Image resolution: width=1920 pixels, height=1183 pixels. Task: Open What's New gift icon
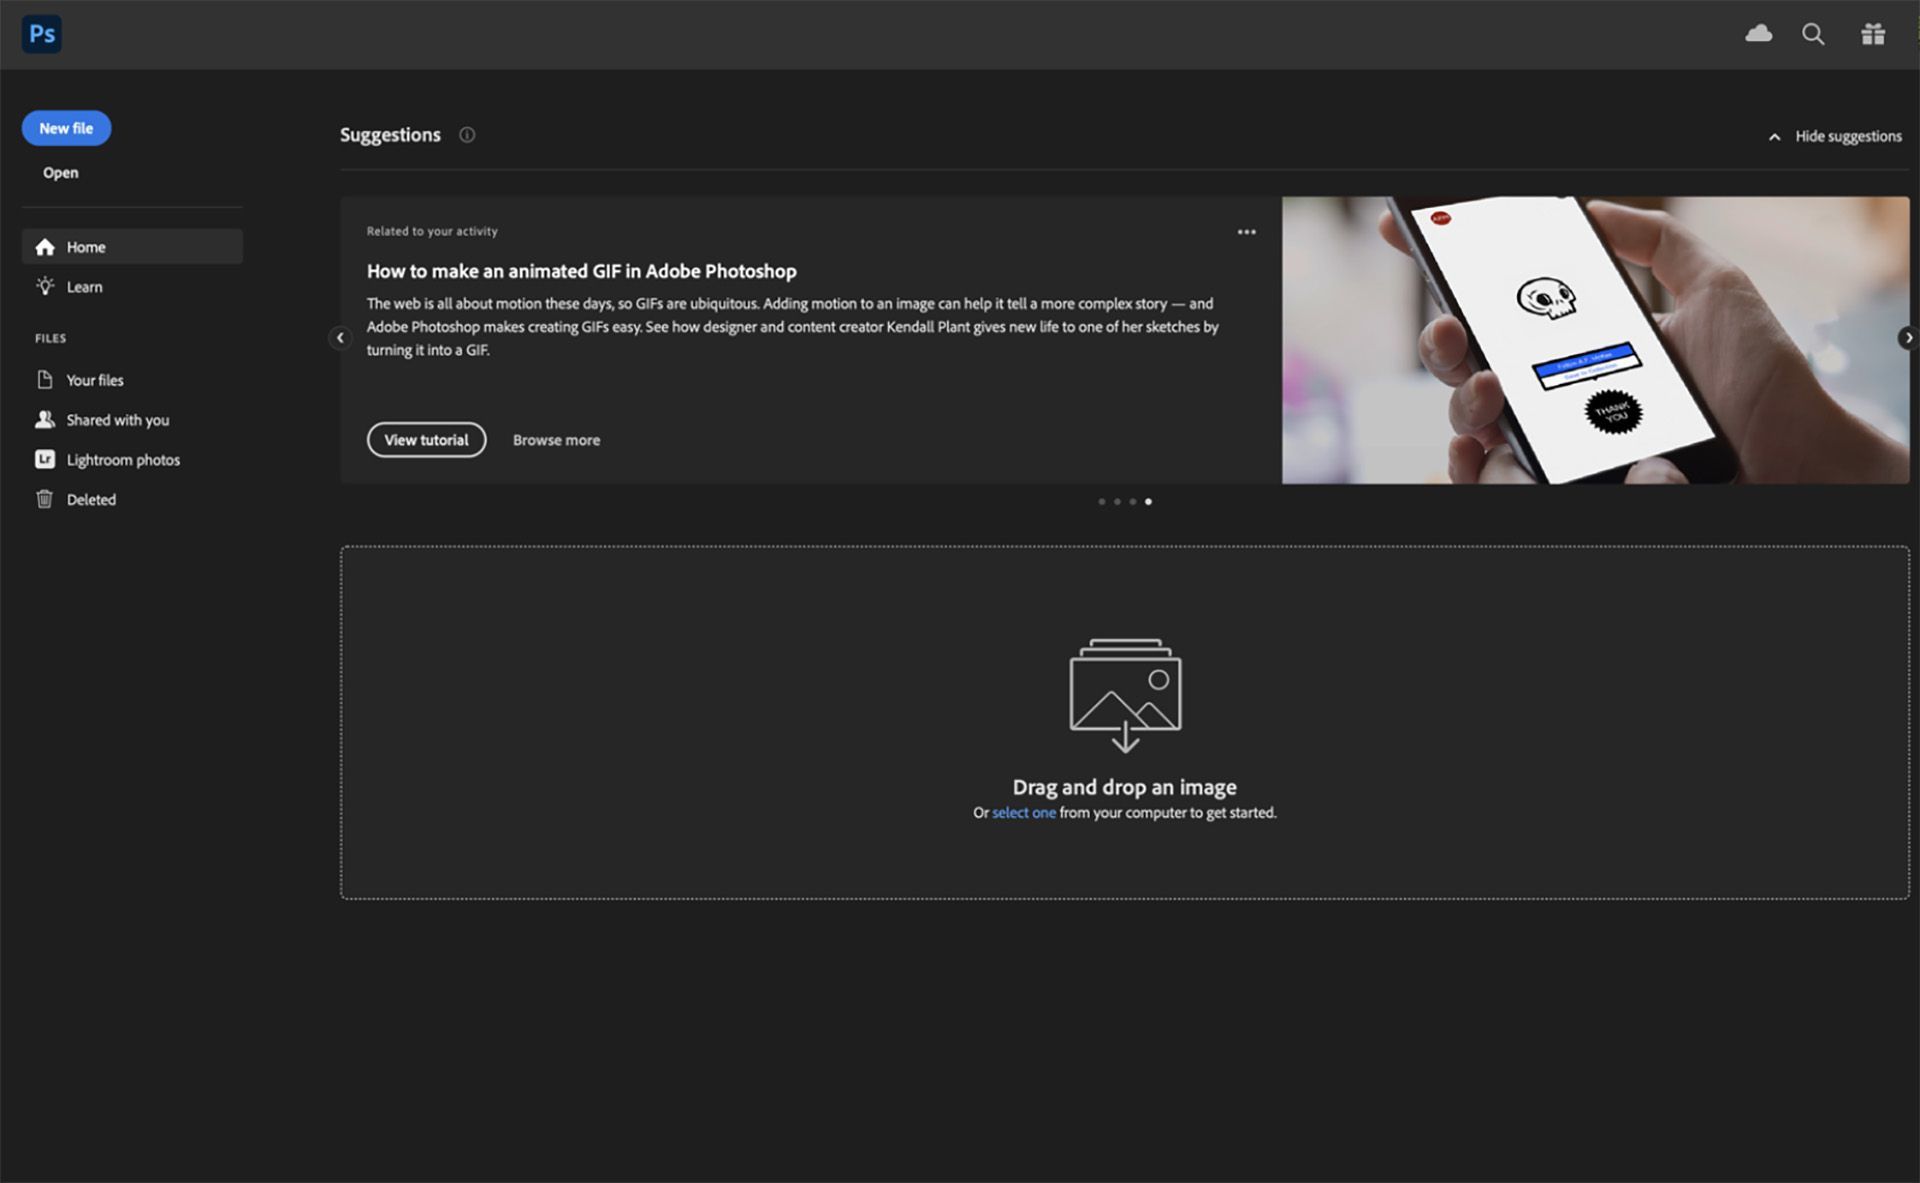pos(1873,34)
